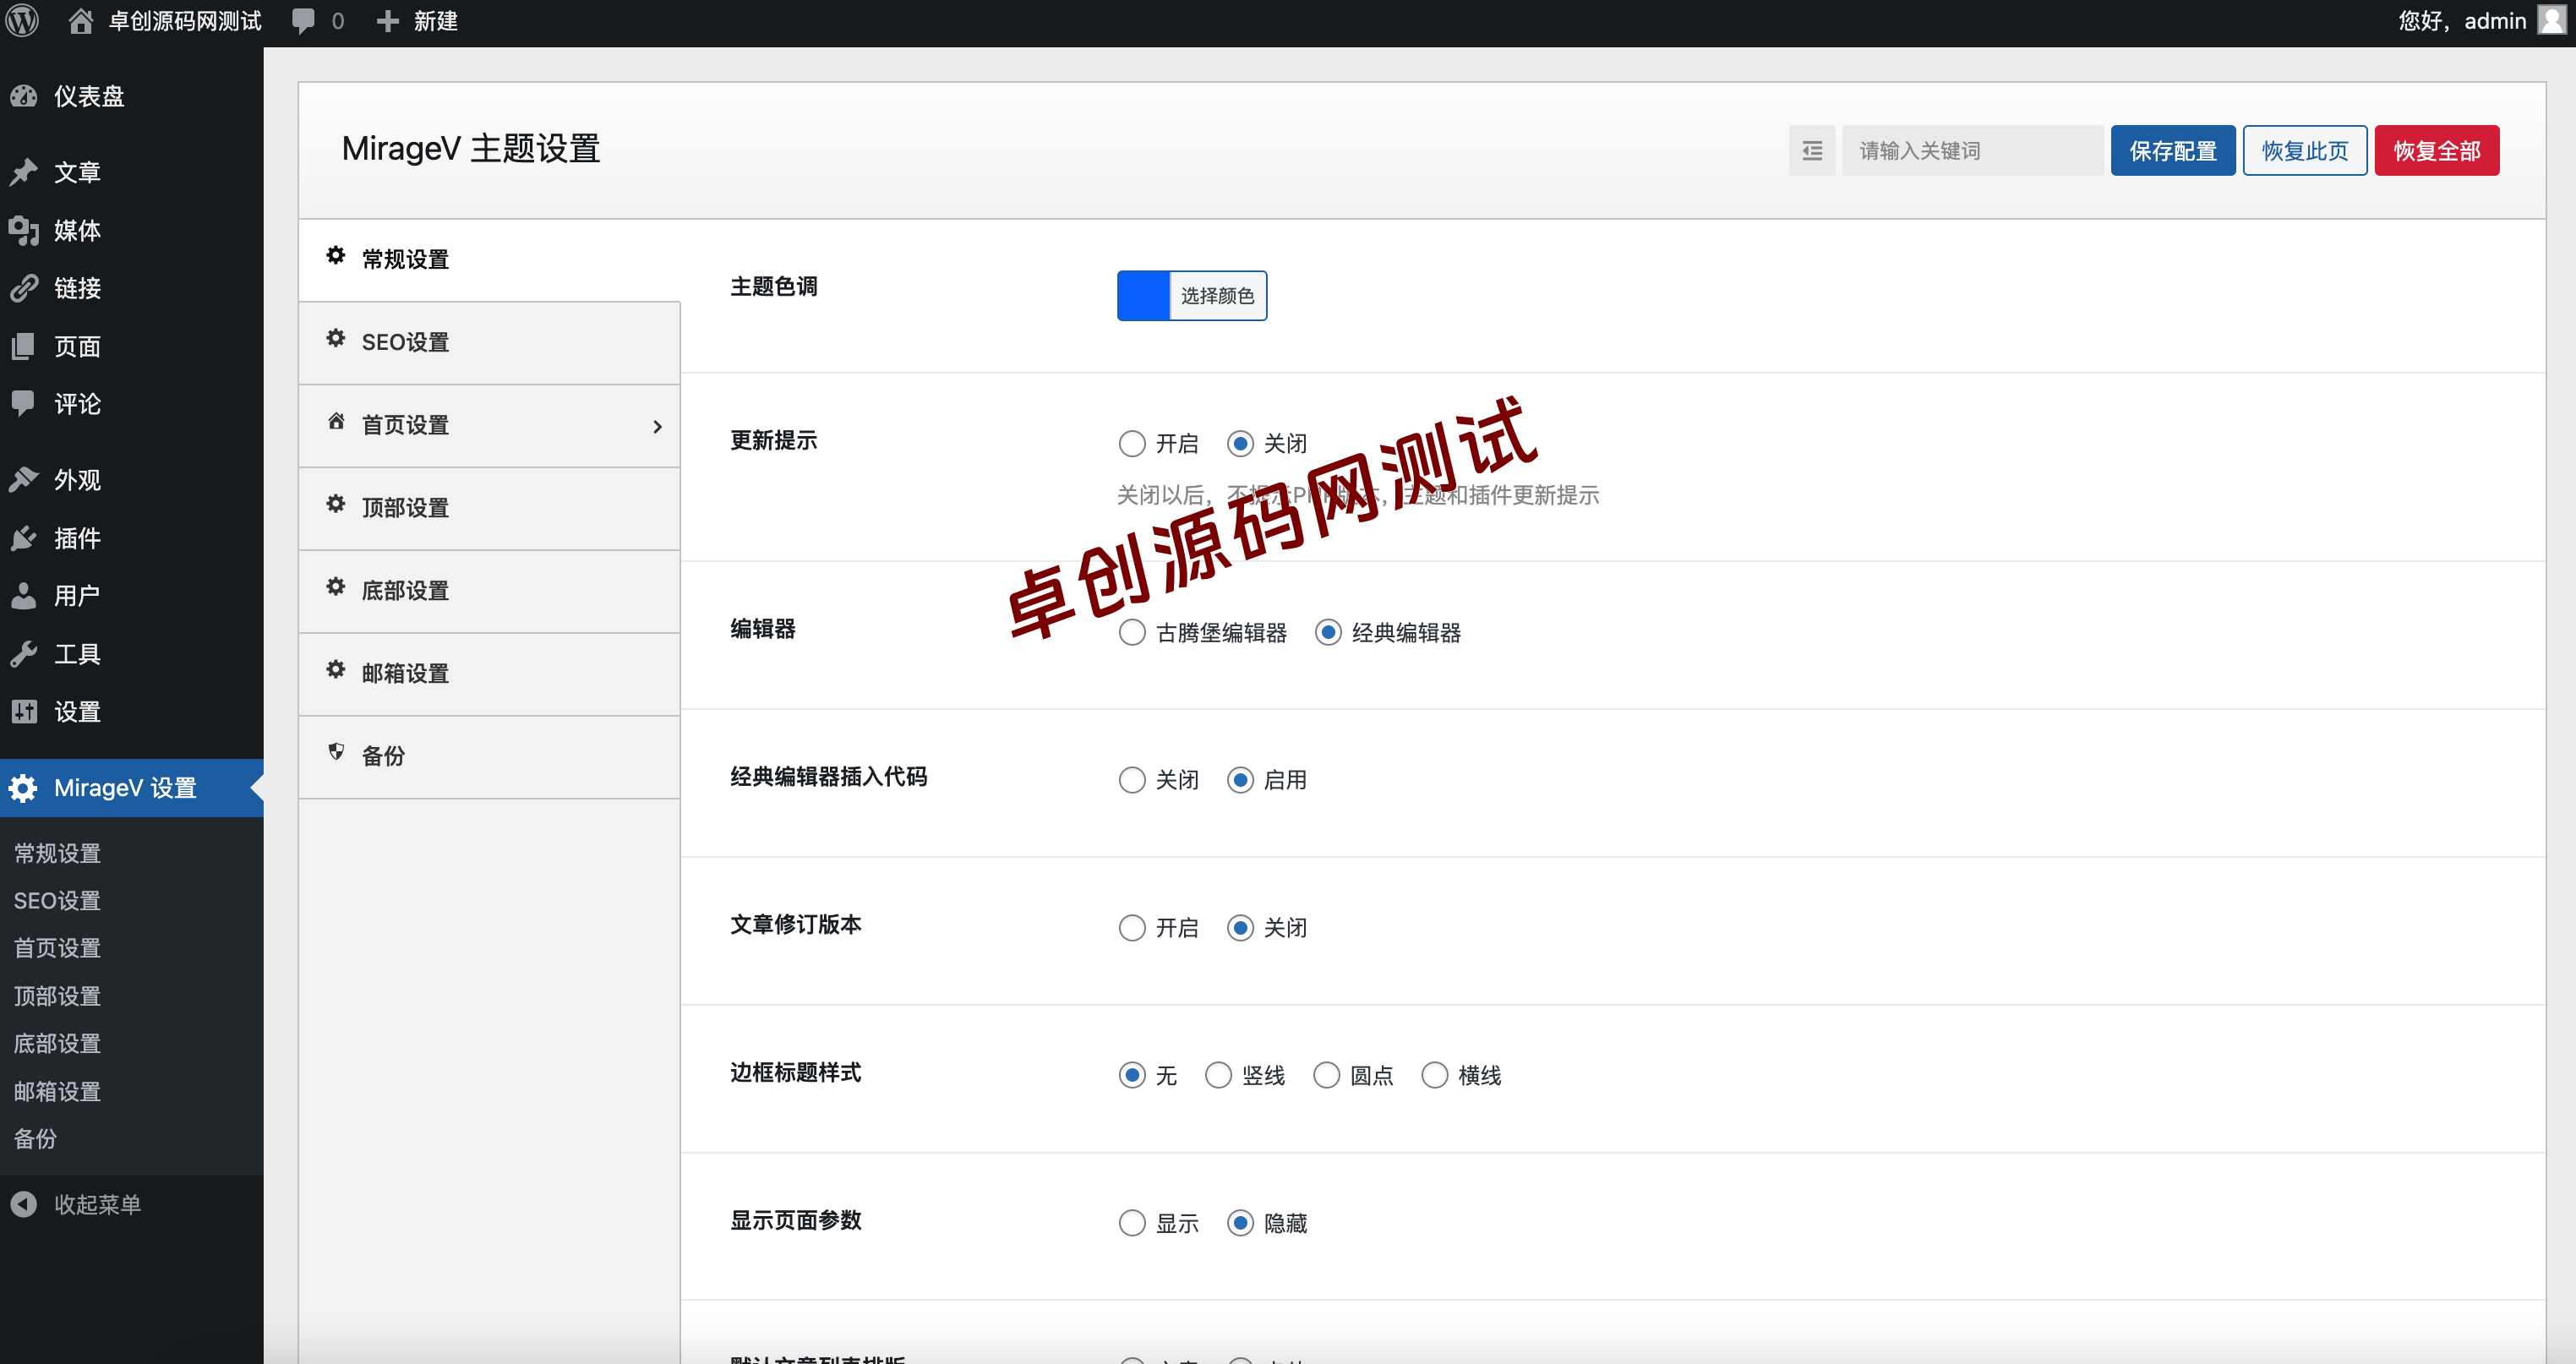2576x1364 pixels.
Task: Switch to SEO设置 tab
Action: coord(489,343)
